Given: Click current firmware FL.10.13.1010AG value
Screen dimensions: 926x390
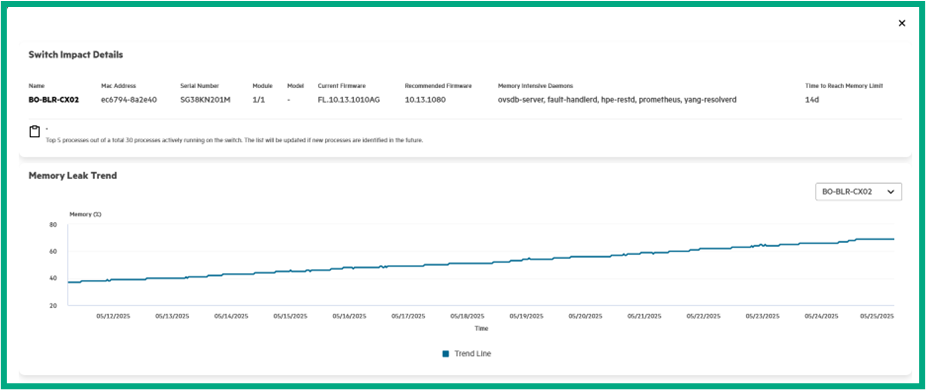Looking at the screenshot, I should (348, 100).
